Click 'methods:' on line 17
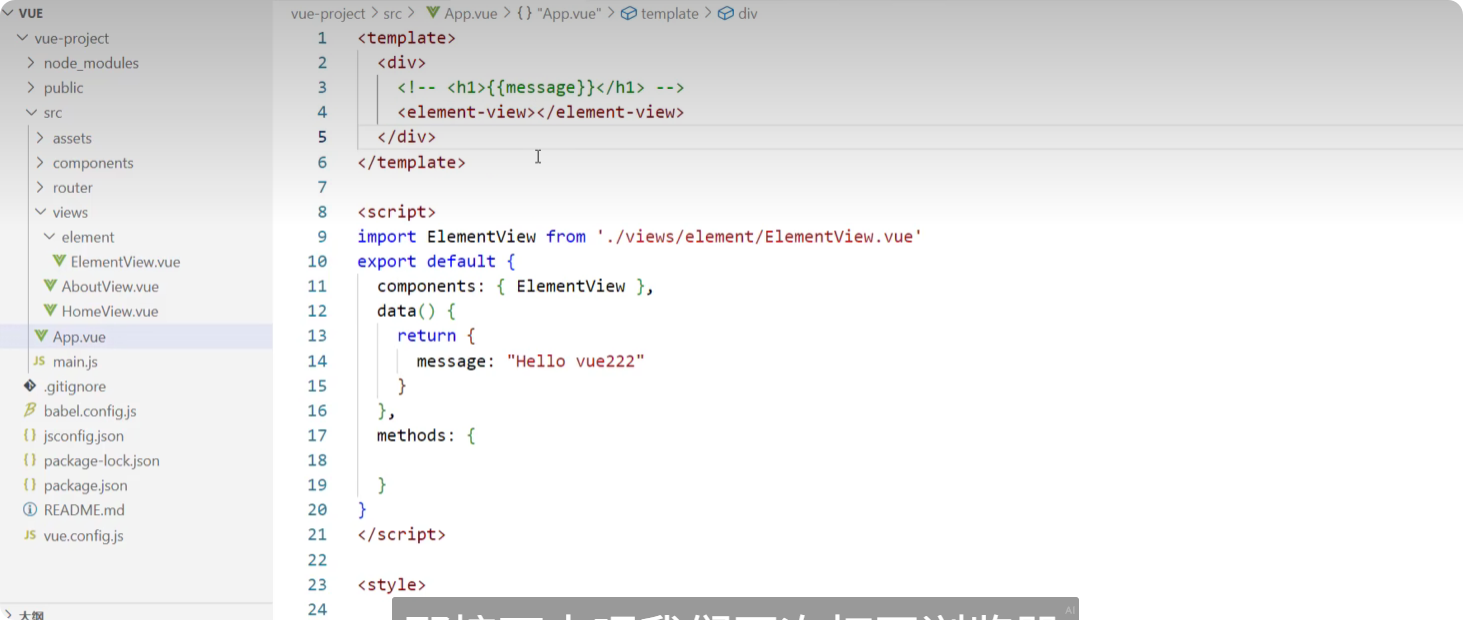This screenshot has height=620, width=1463. 417,436
